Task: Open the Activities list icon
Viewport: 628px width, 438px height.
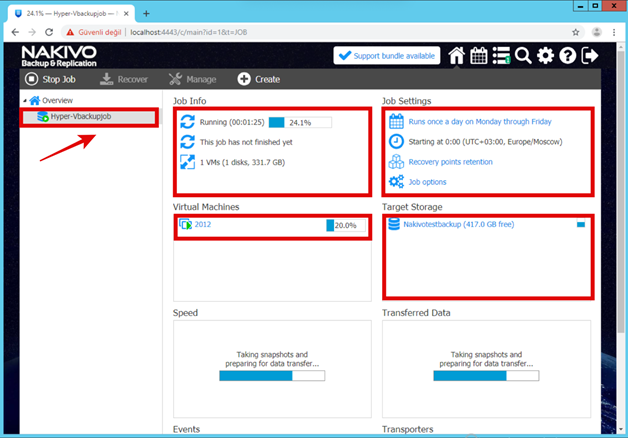Action: coord(501,56)
